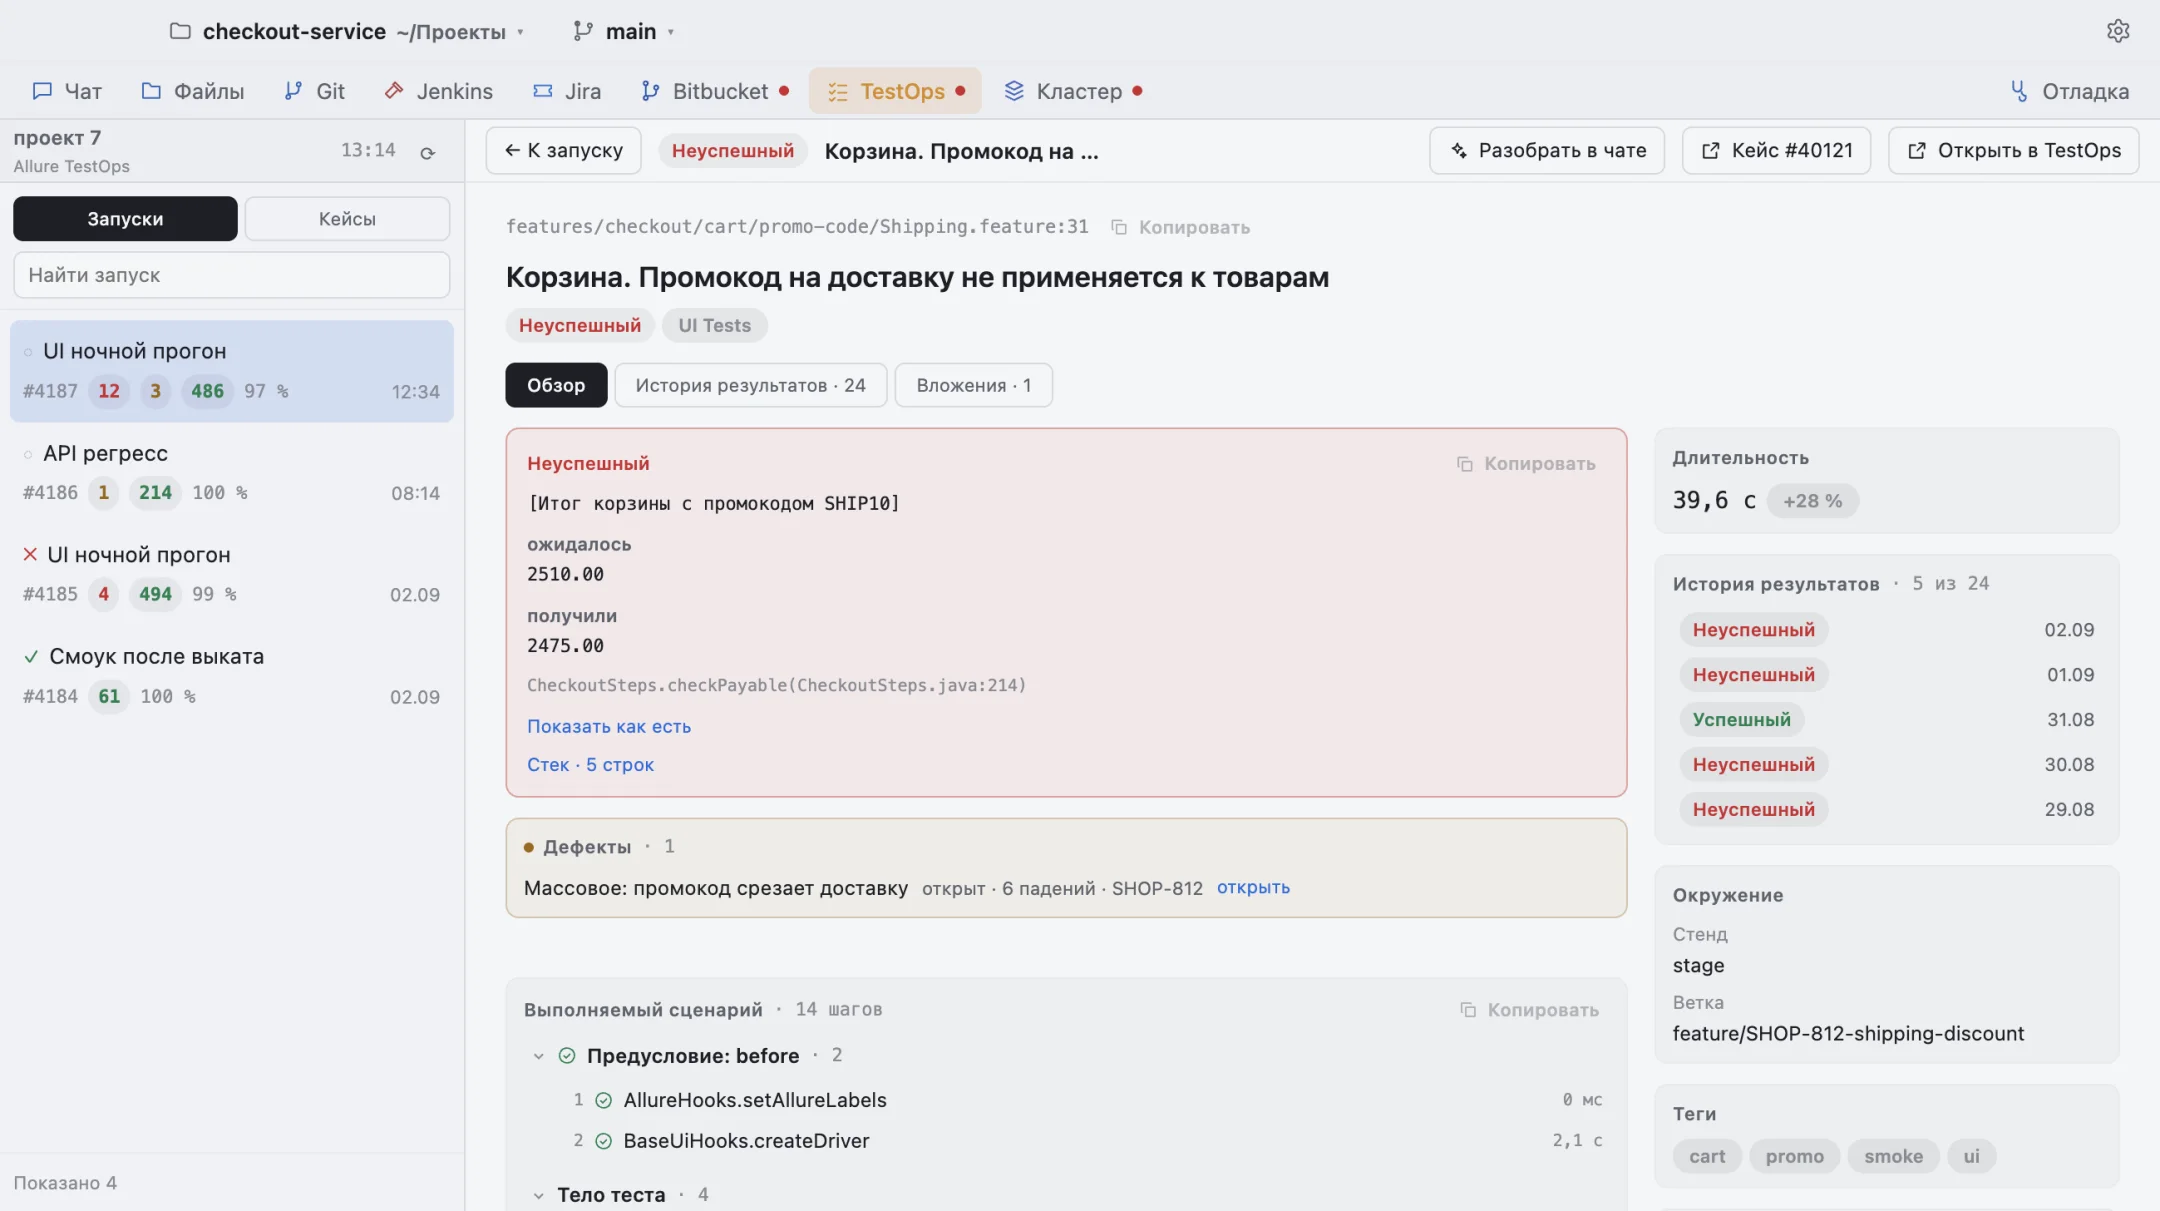Click the failed cross icon on run #4185
Screen dimensions: 2160x1211
pyautogui.click(x=30, y=554)
